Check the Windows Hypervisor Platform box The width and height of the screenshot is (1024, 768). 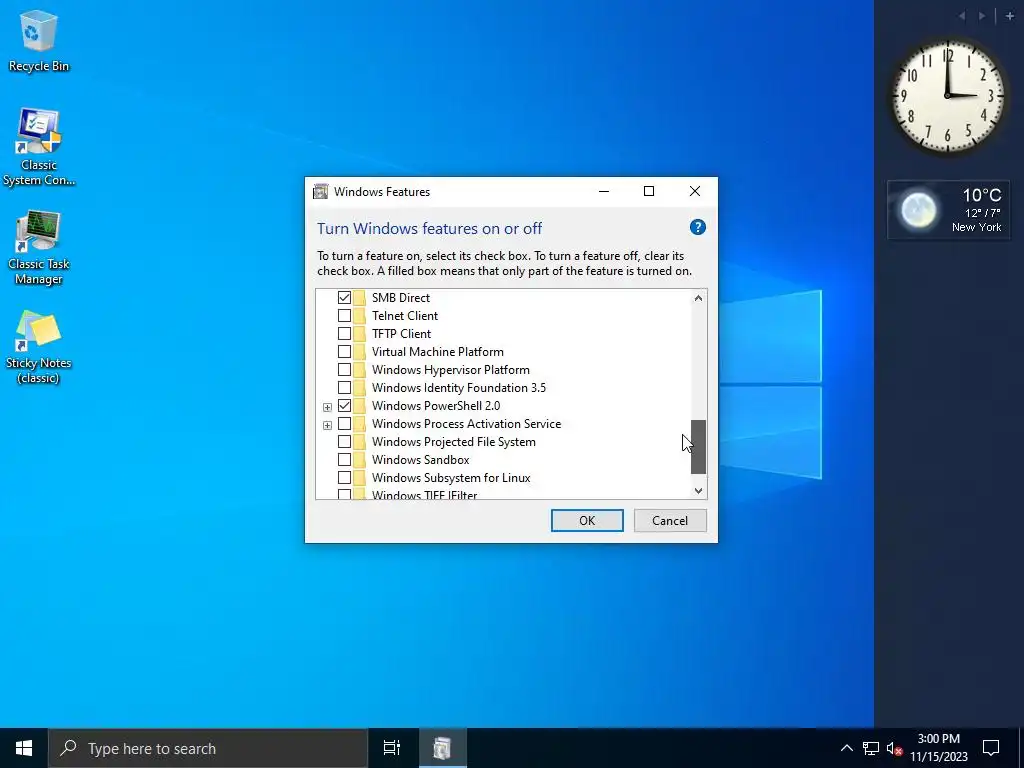(344, 370)
